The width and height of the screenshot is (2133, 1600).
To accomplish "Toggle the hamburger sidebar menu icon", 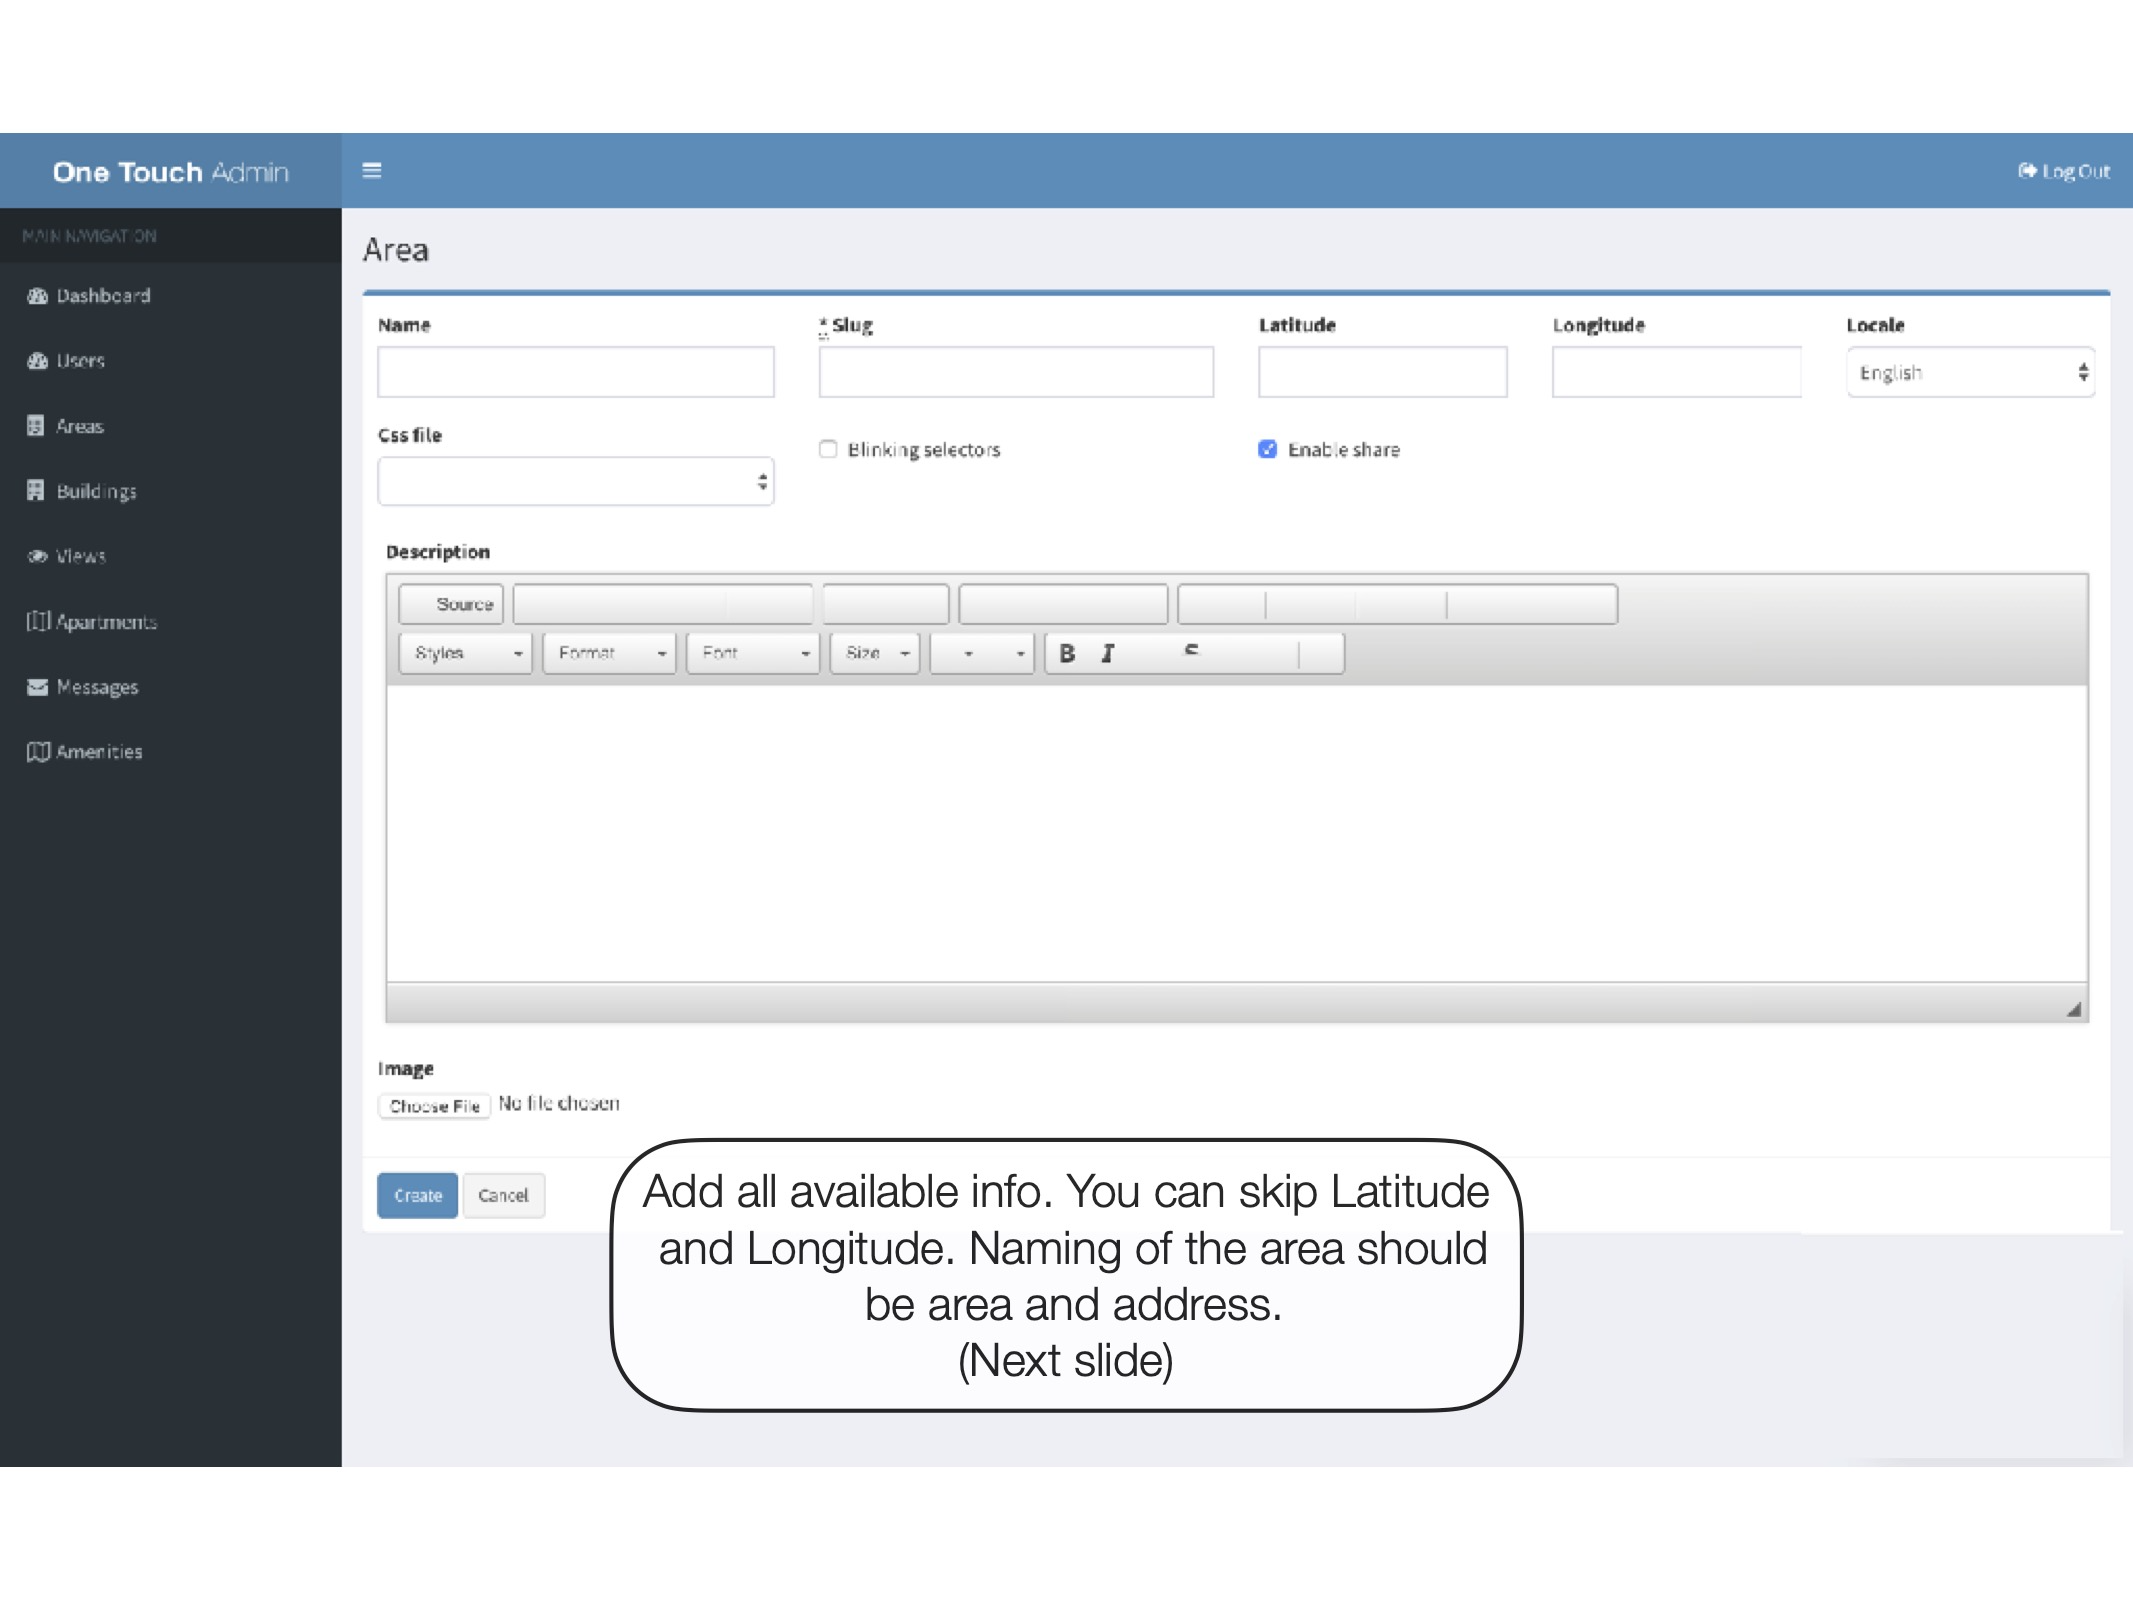I will (371, 171).
